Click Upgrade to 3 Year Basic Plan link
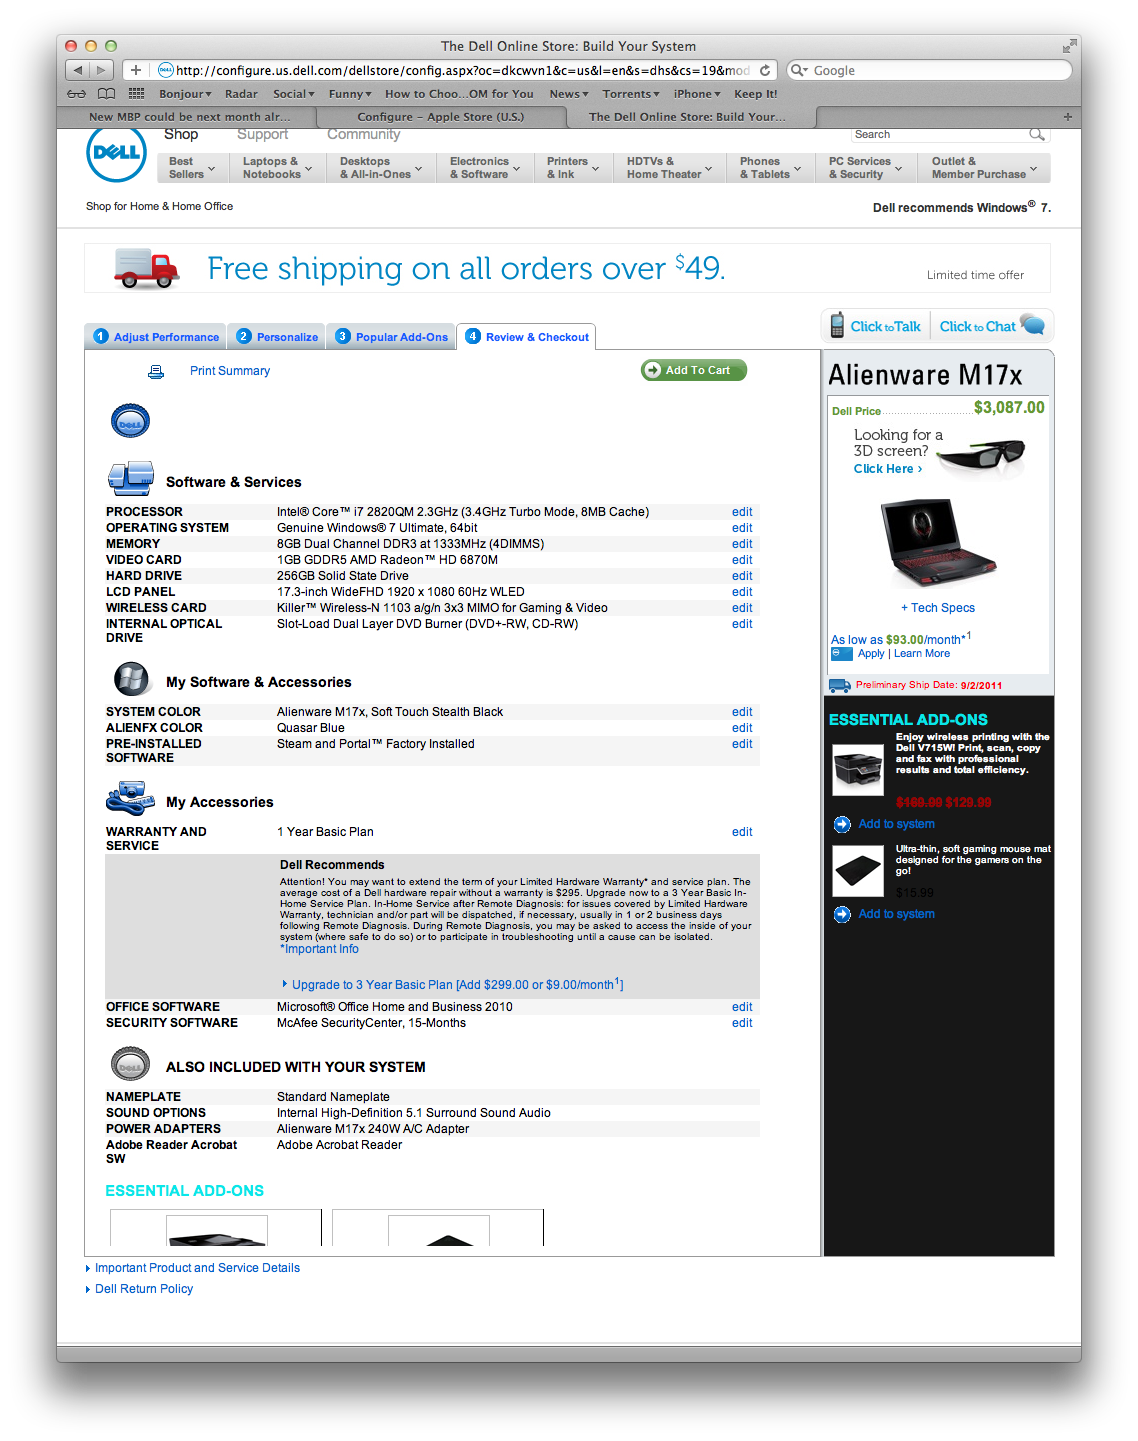Viewport: 1138px width, 1441px height. point(457,985)
